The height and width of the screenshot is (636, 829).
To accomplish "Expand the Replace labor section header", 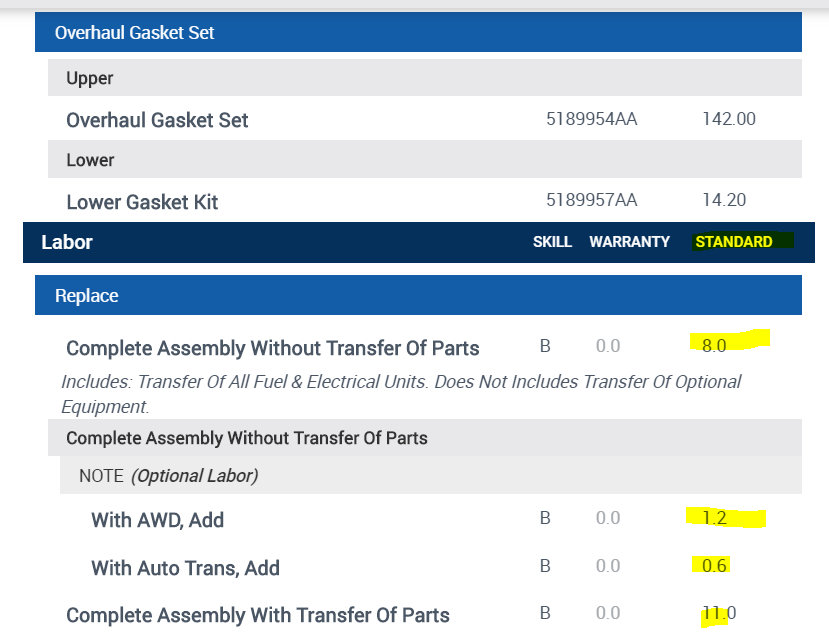I will click(87, 296).
